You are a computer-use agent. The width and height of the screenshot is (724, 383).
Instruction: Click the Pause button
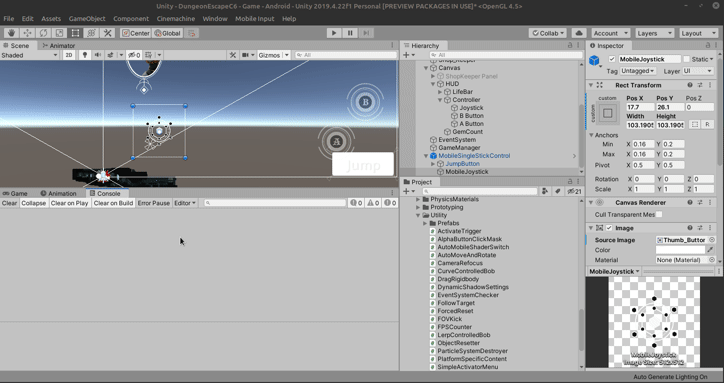pyautogui.click(x=350, y=33)
